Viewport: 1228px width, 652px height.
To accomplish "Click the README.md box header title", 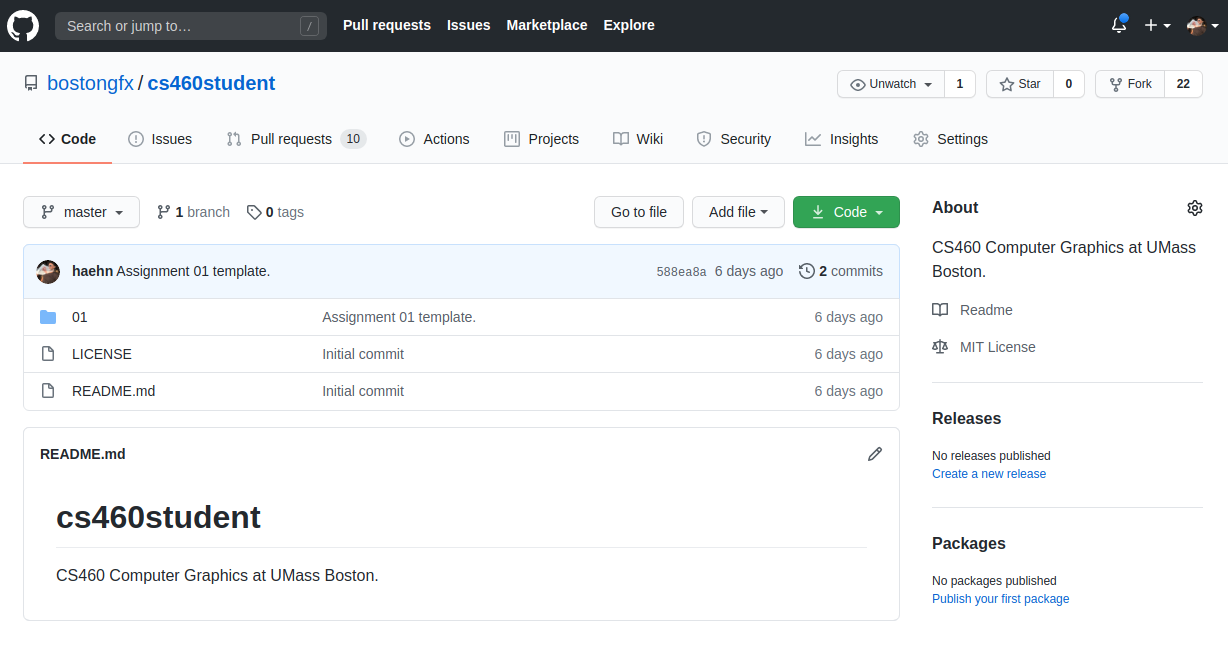I will click(83, 454).
